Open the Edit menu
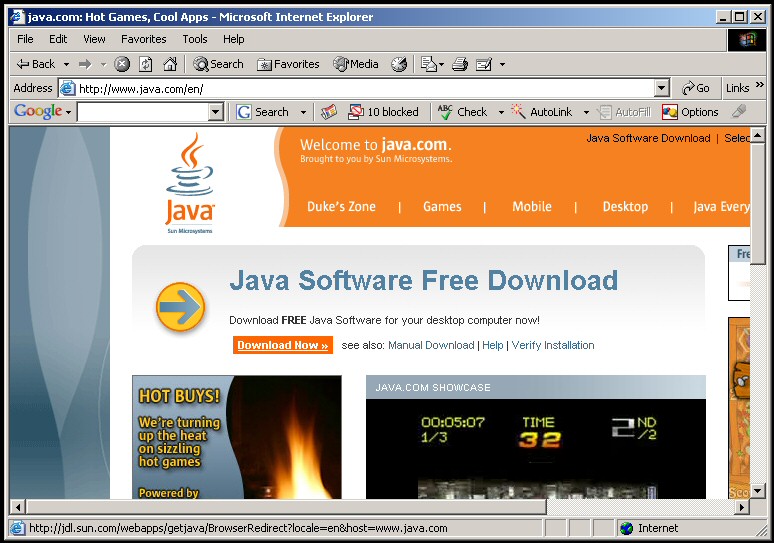 pyautogui.click(x=58, y=39)
